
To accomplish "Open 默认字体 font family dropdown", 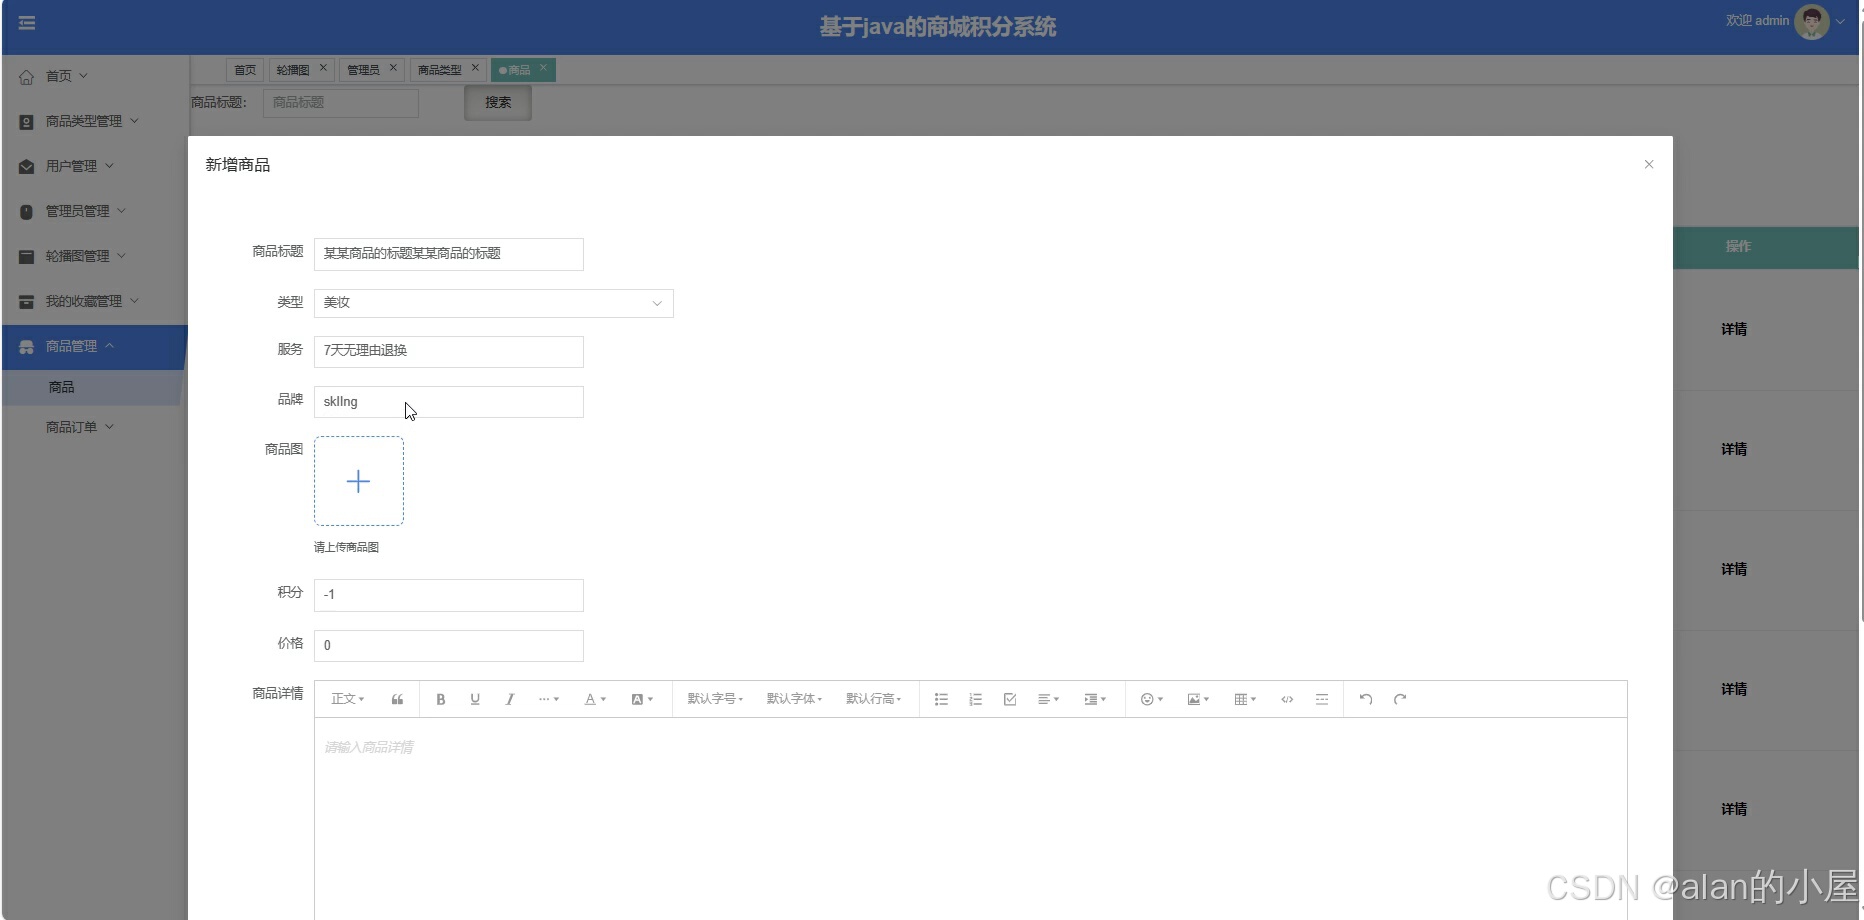I will (x=794, y=699).
